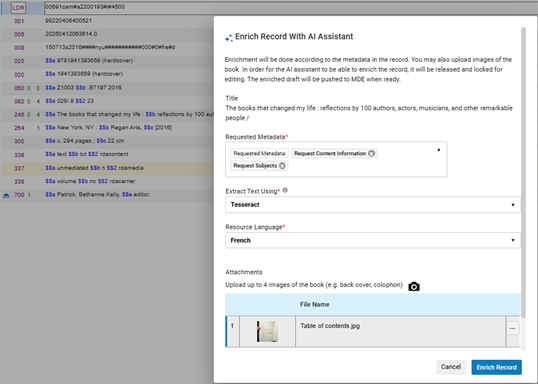
Task: Select field 300 x, 294 pages
Action: pyautogui.click(x=85, y=141)
